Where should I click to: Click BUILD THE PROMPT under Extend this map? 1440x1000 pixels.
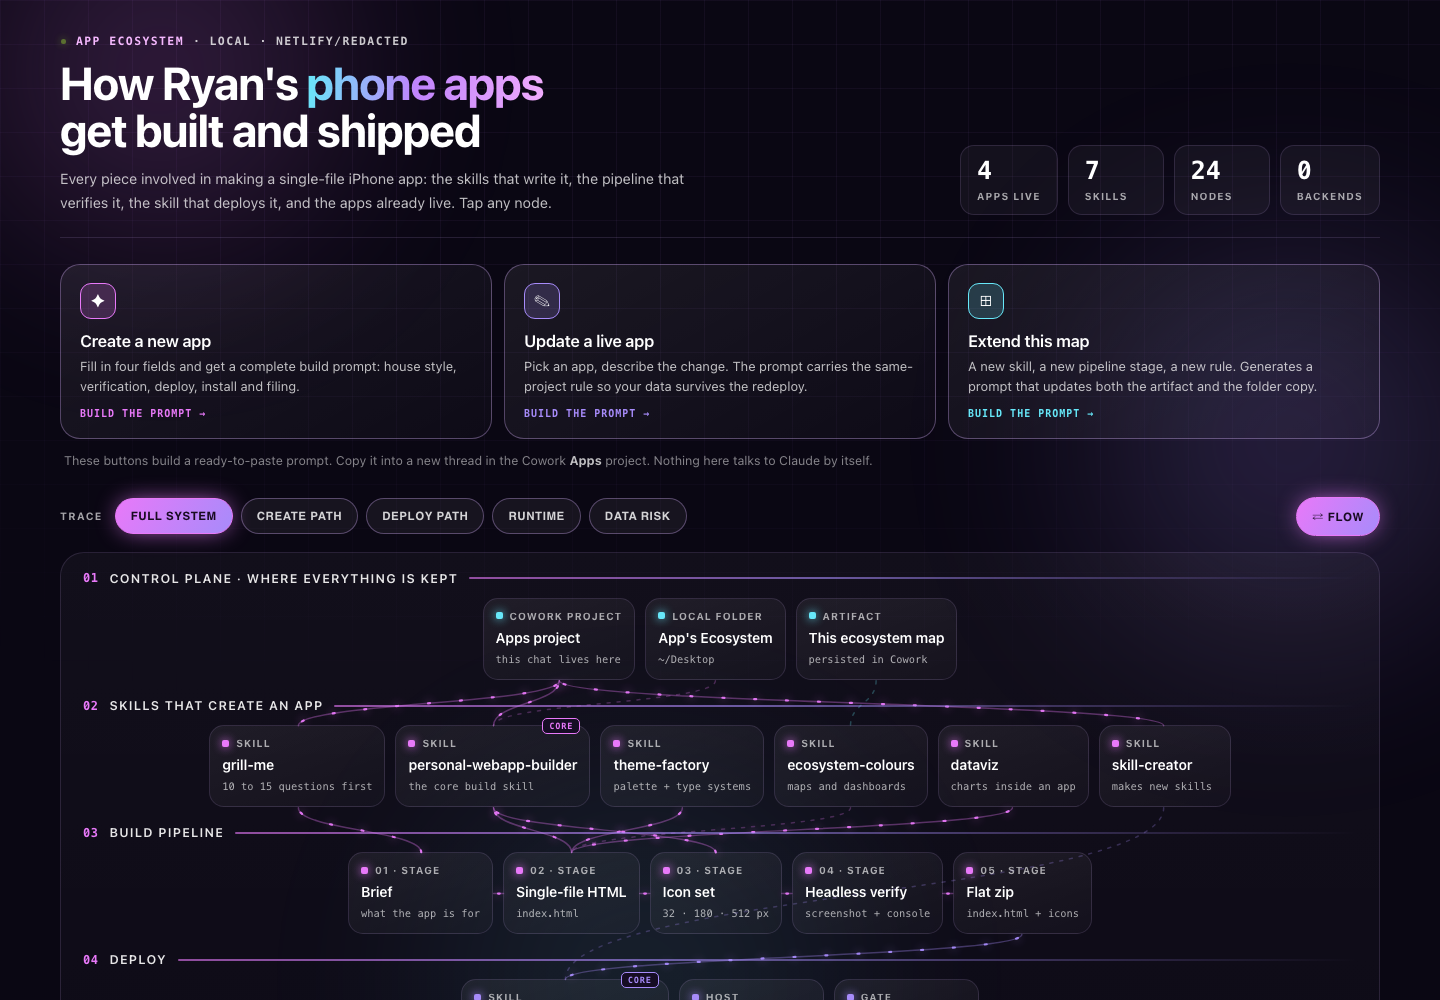coord(1031,413)
